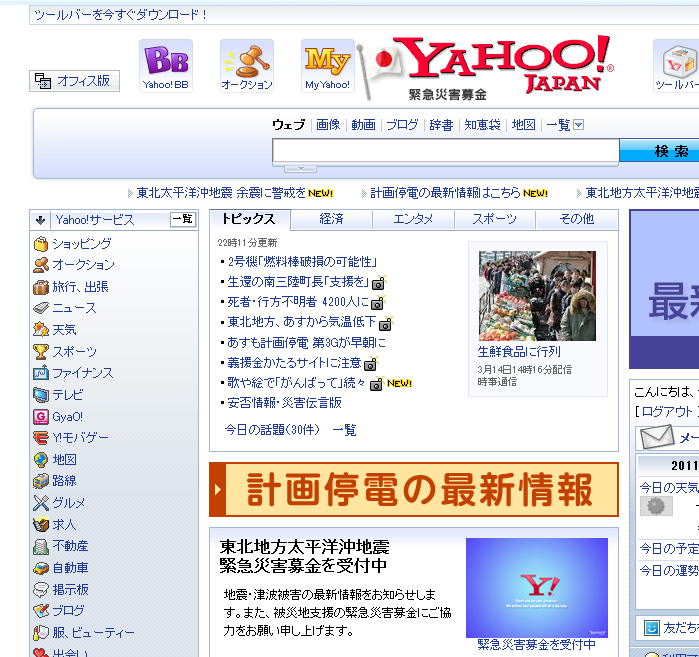Viewport: 699px width, 657px height.
Task: Click the mail envelope icon
Action: coord(657,437)
